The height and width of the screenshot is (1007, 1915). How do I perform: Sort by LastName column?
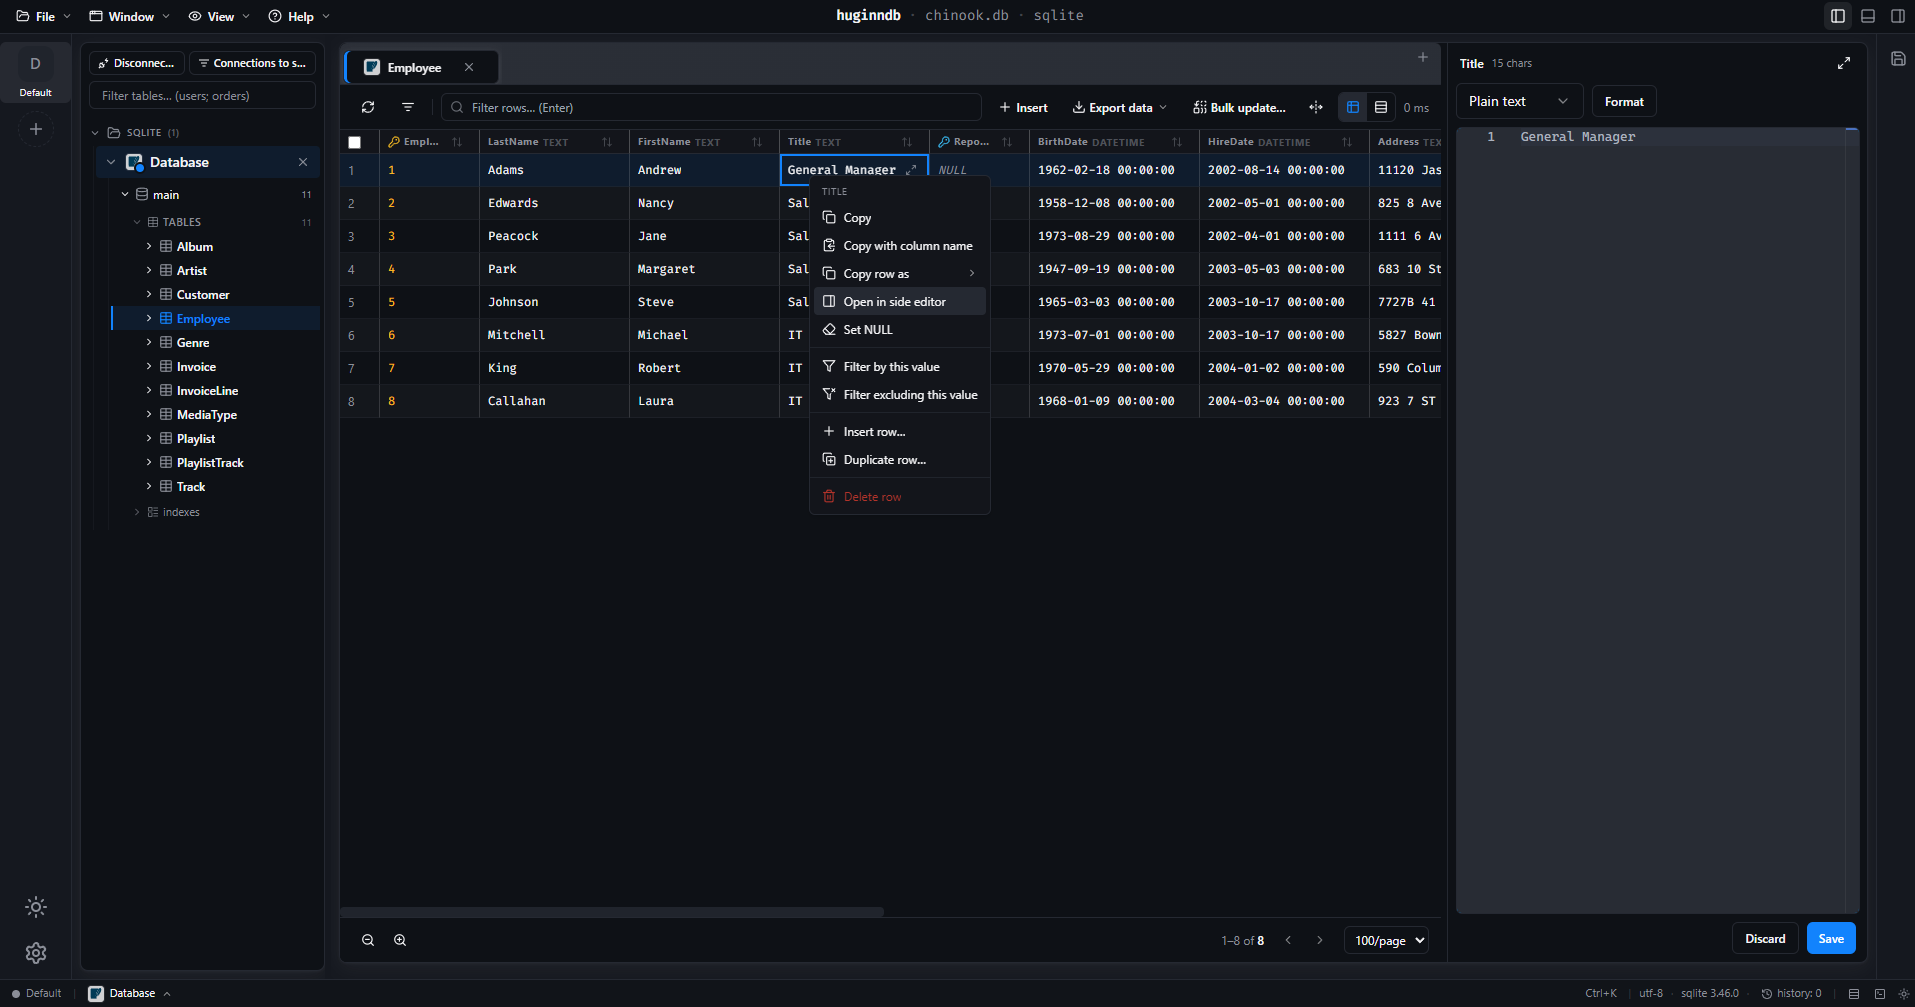tap(607, 142)
